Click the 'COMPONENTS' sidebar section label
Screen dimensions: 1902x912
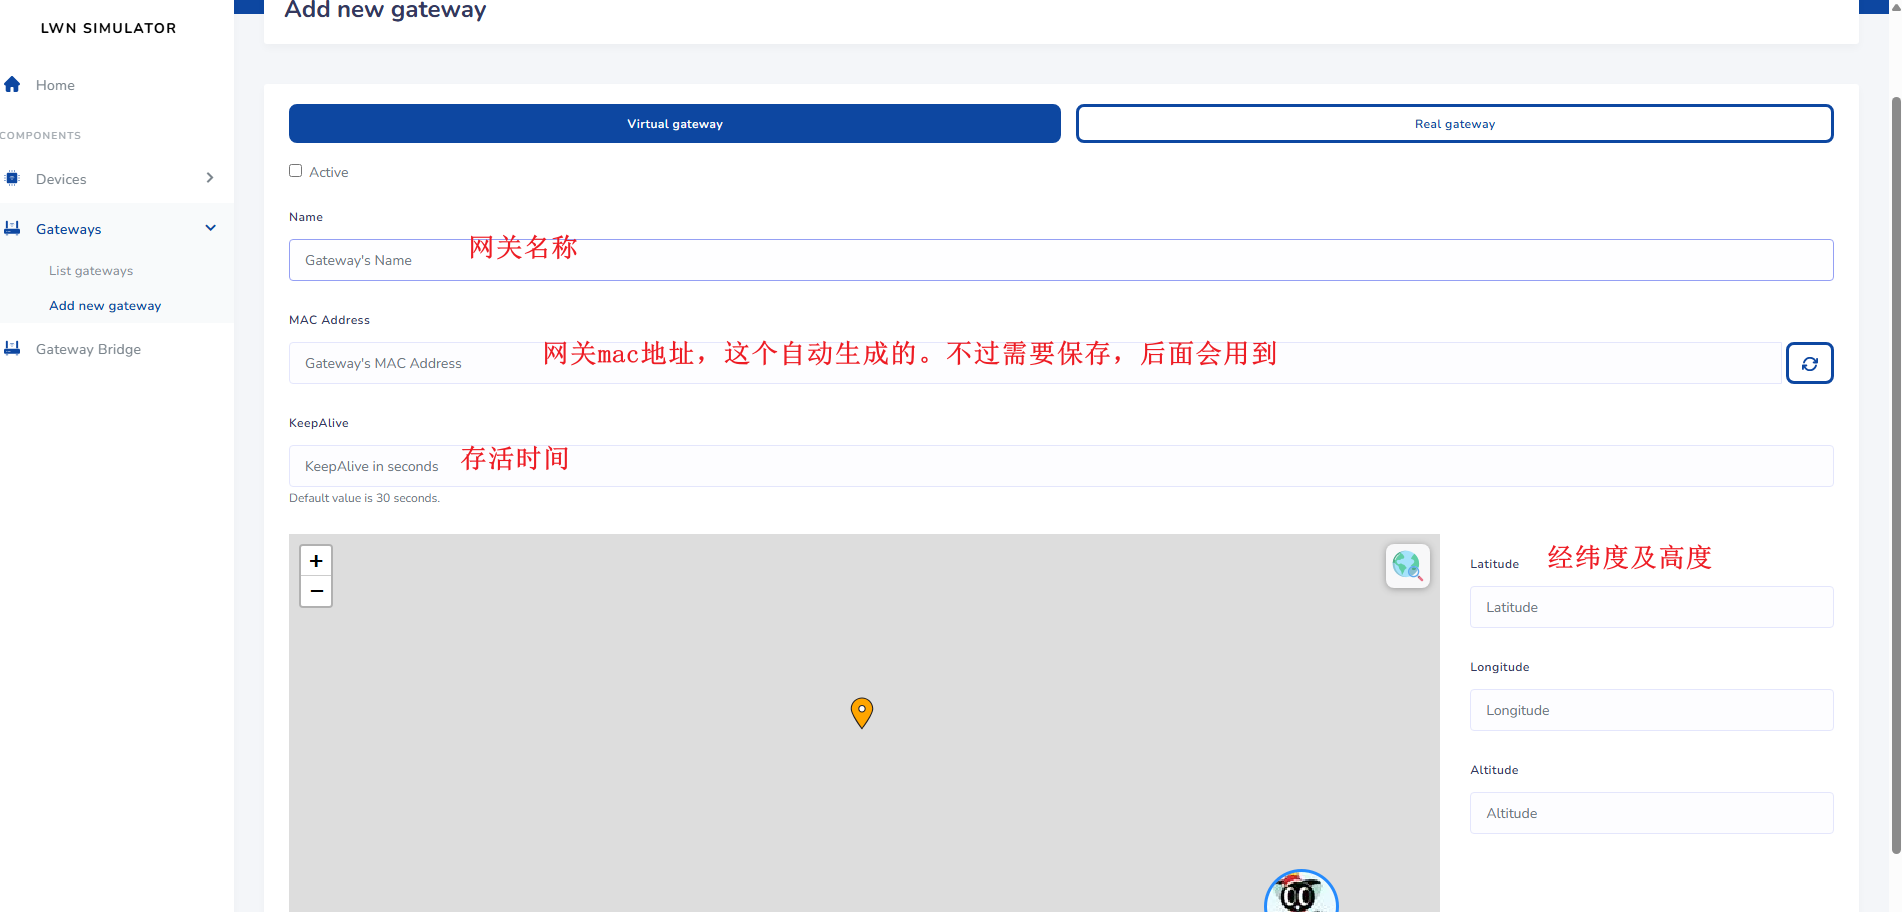[x=41, y=136]
